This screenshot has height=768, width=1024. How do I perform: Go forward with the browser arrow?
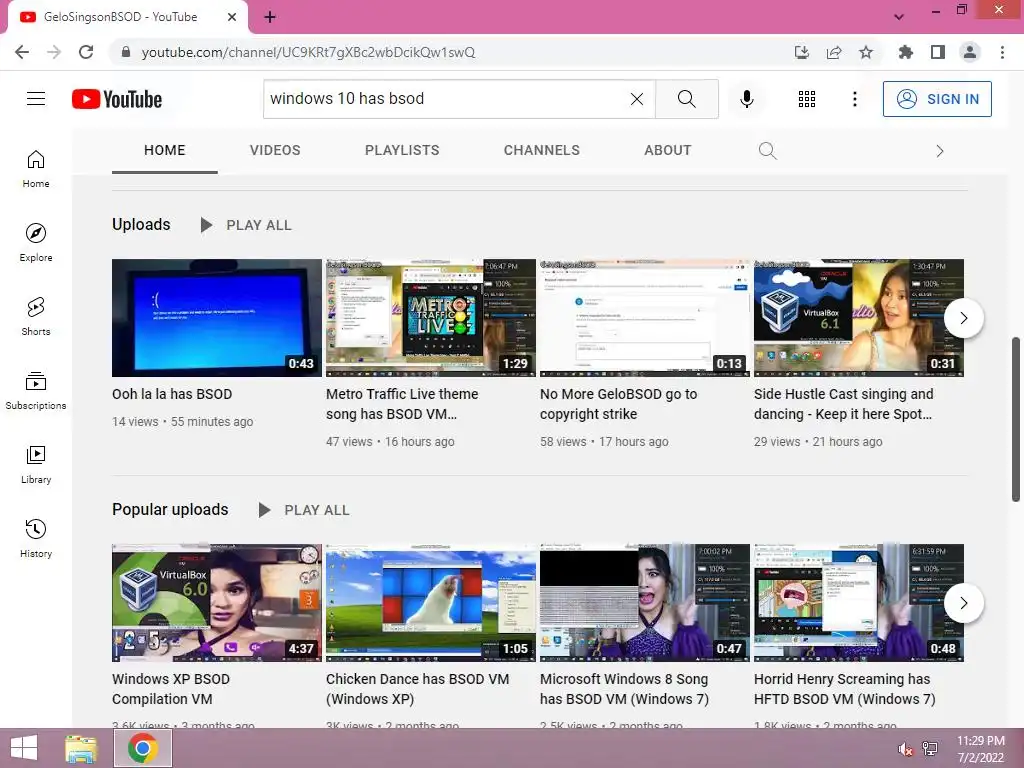(x=54, y=52)
